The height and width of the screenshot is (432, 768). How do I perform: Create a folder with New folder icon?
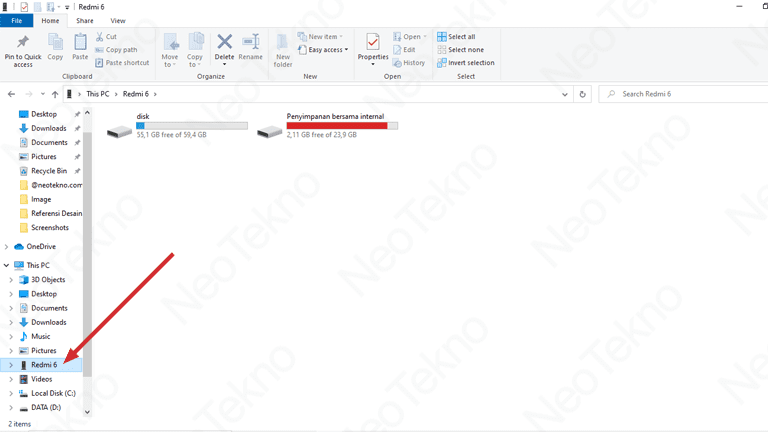(283, 47)
